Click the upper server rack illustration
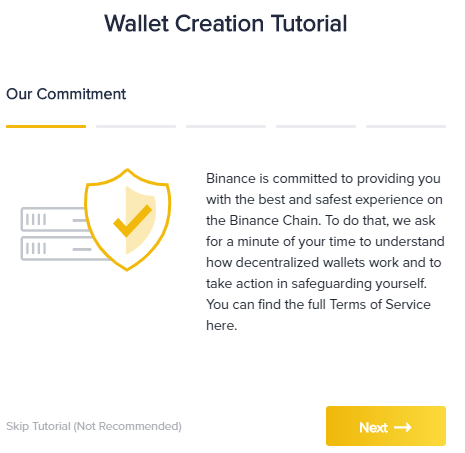The width and height of the screenshot is (465, 453). (53, 219)
